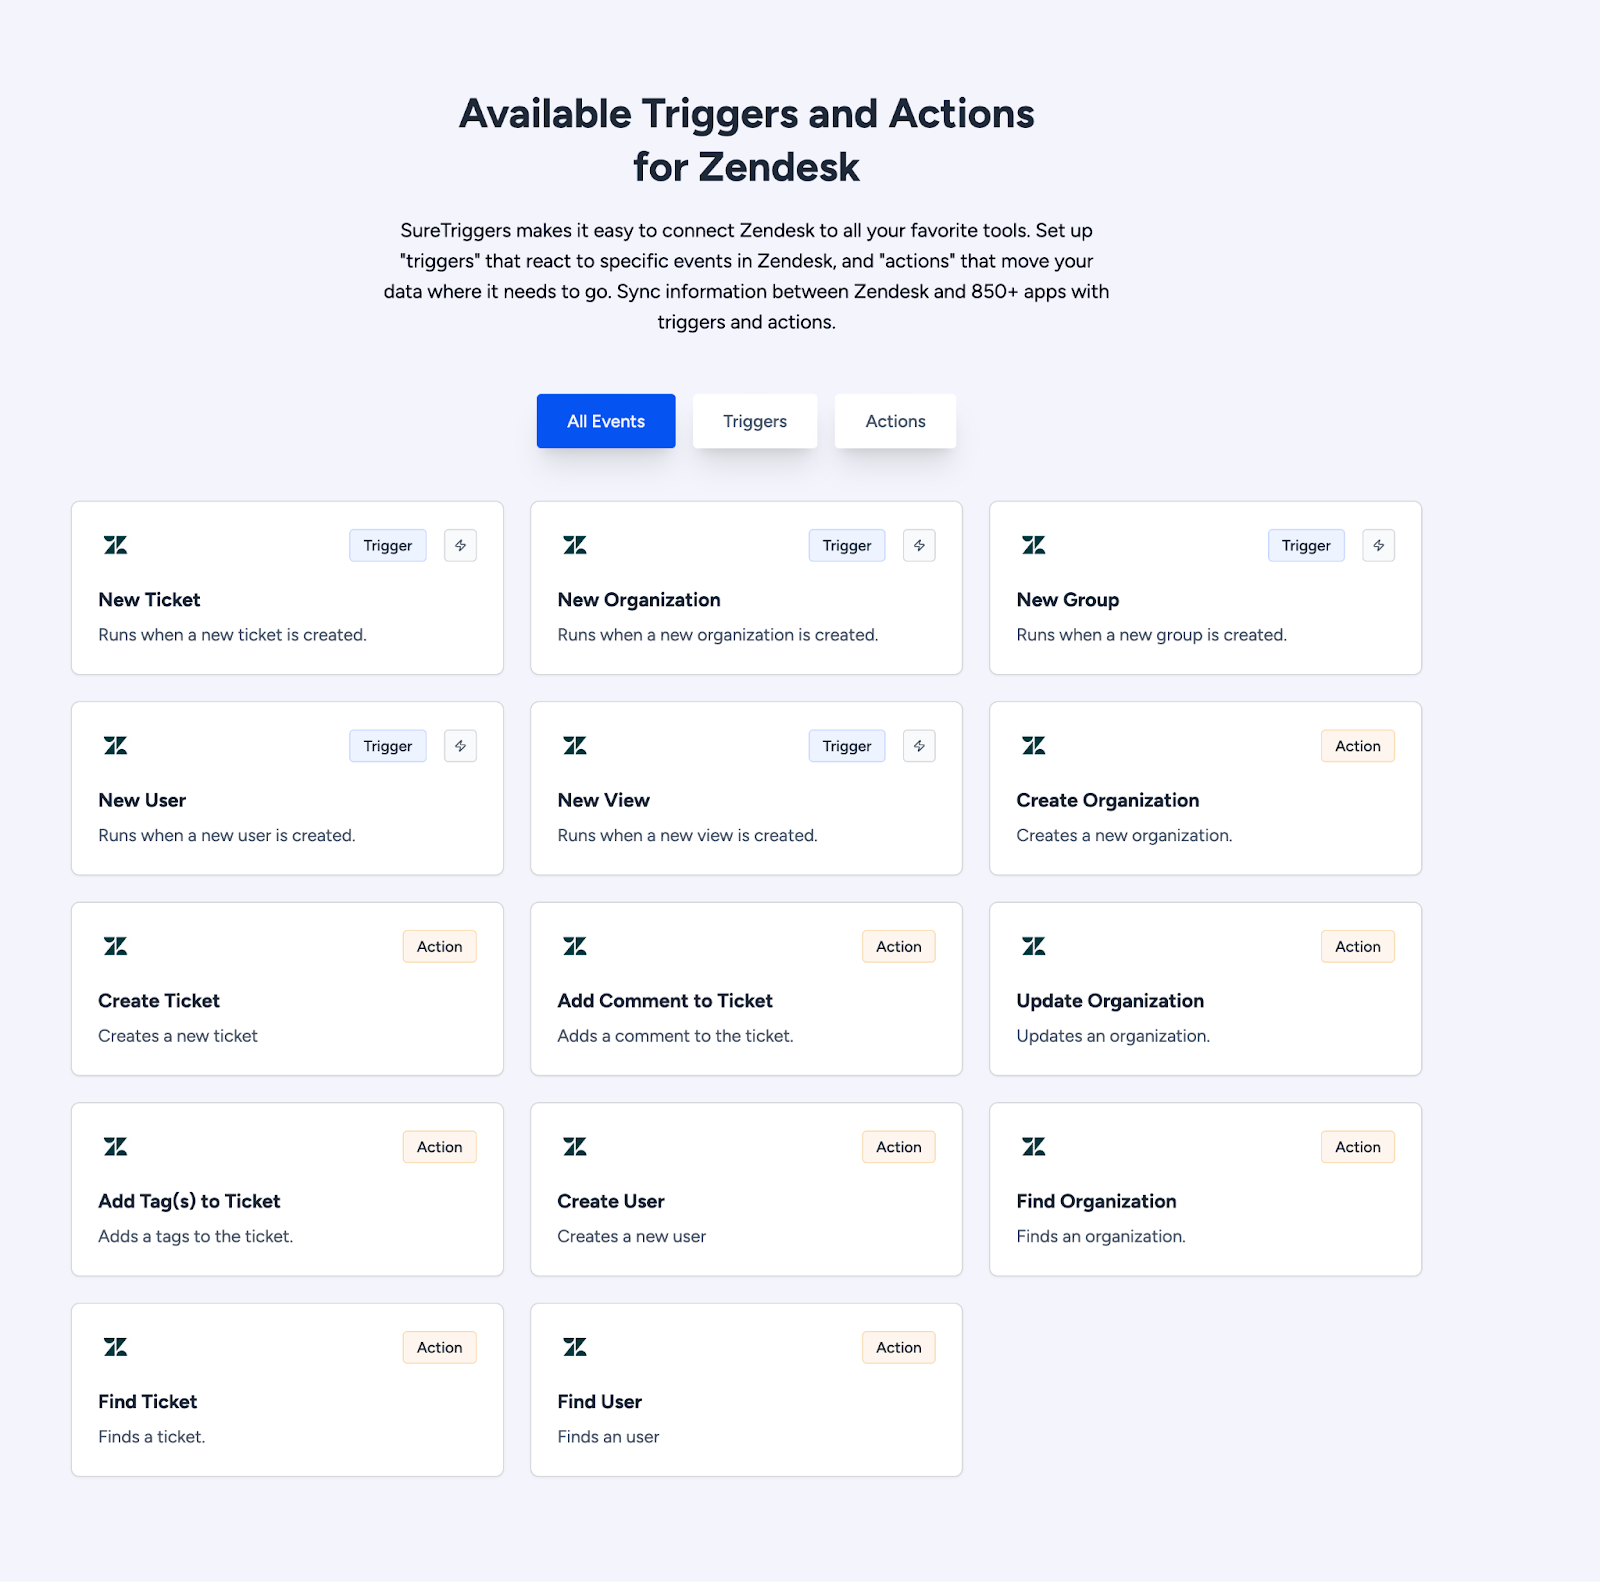Open the Create User title
The width and height of the screenshot is (1600, 1584).
611,1201
